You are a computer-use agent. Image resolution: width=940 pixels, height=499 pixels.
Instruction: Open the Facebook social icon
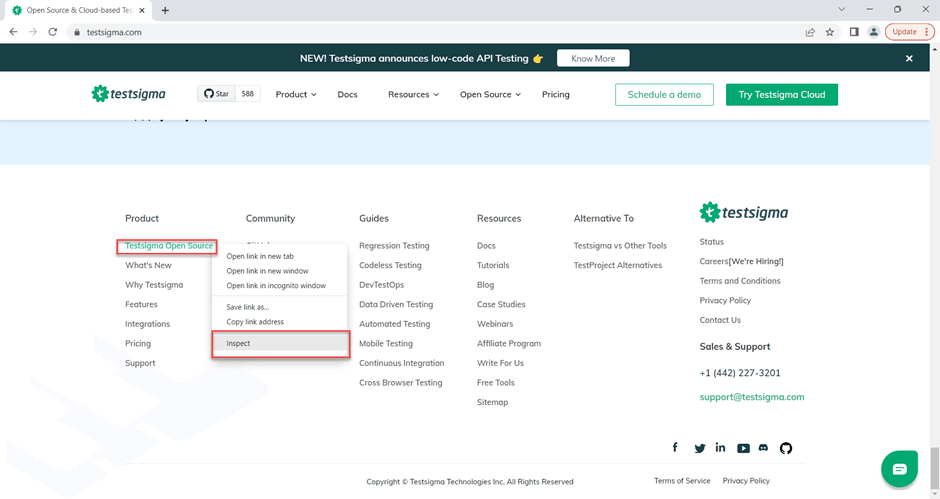tap(675, 447)
